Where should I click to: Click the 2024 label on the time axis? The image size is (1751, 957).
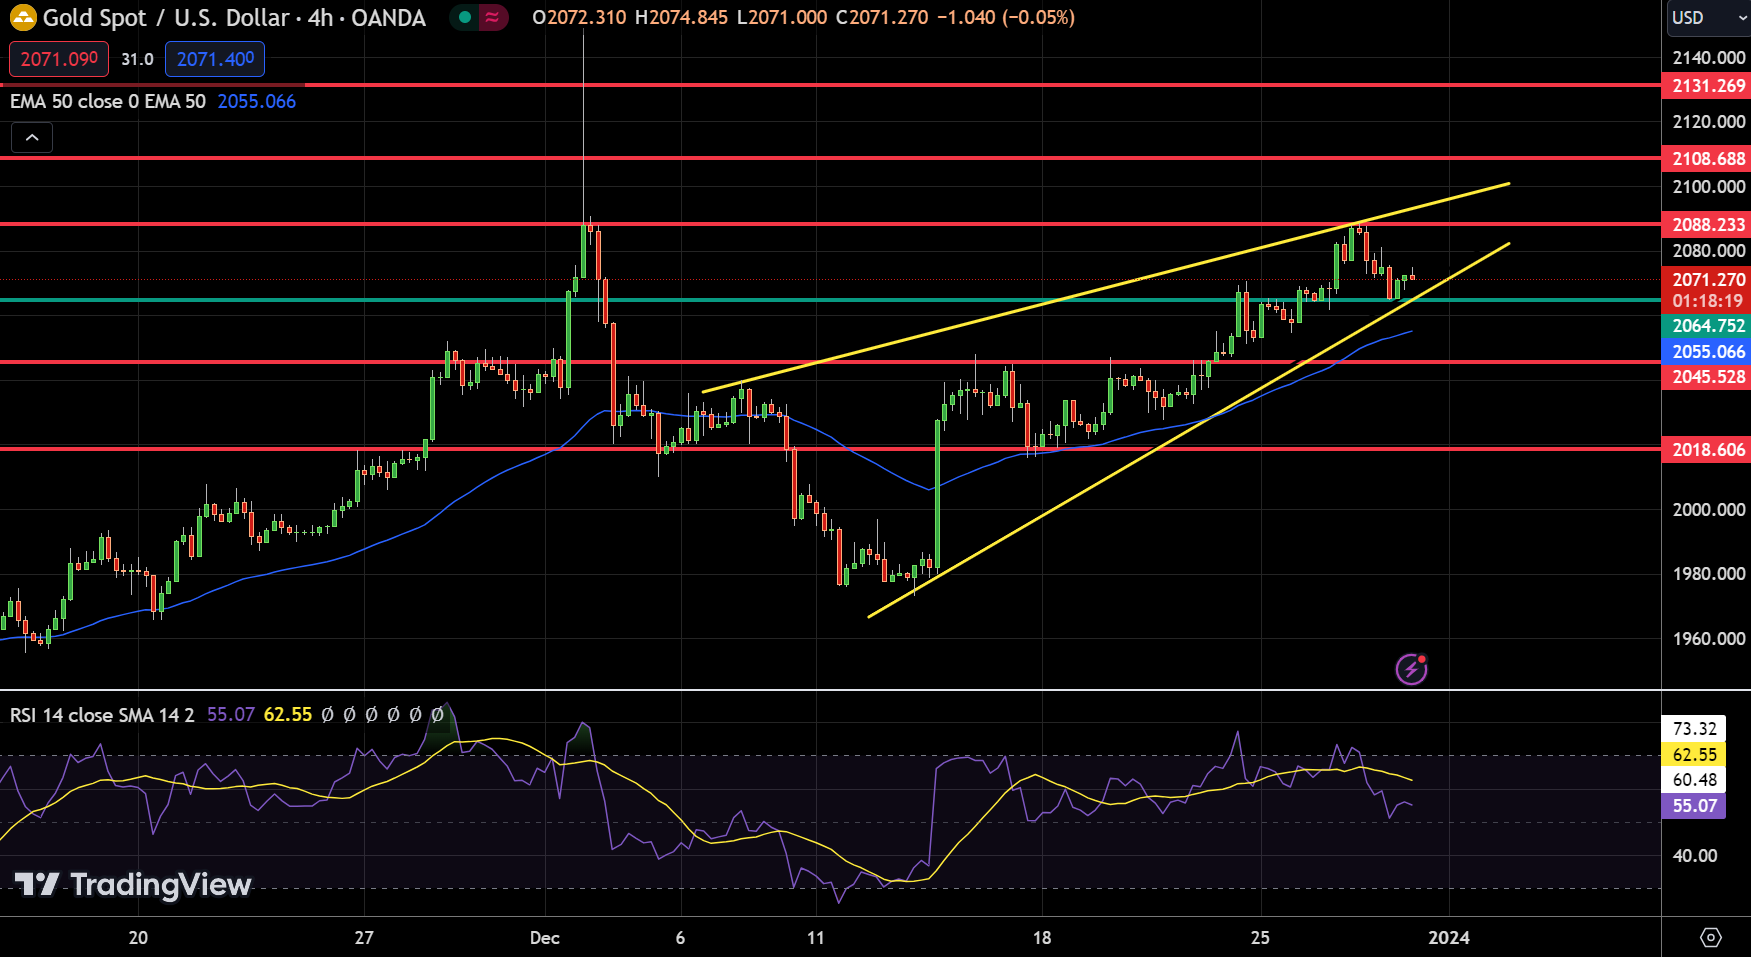tap(1449, 938)
